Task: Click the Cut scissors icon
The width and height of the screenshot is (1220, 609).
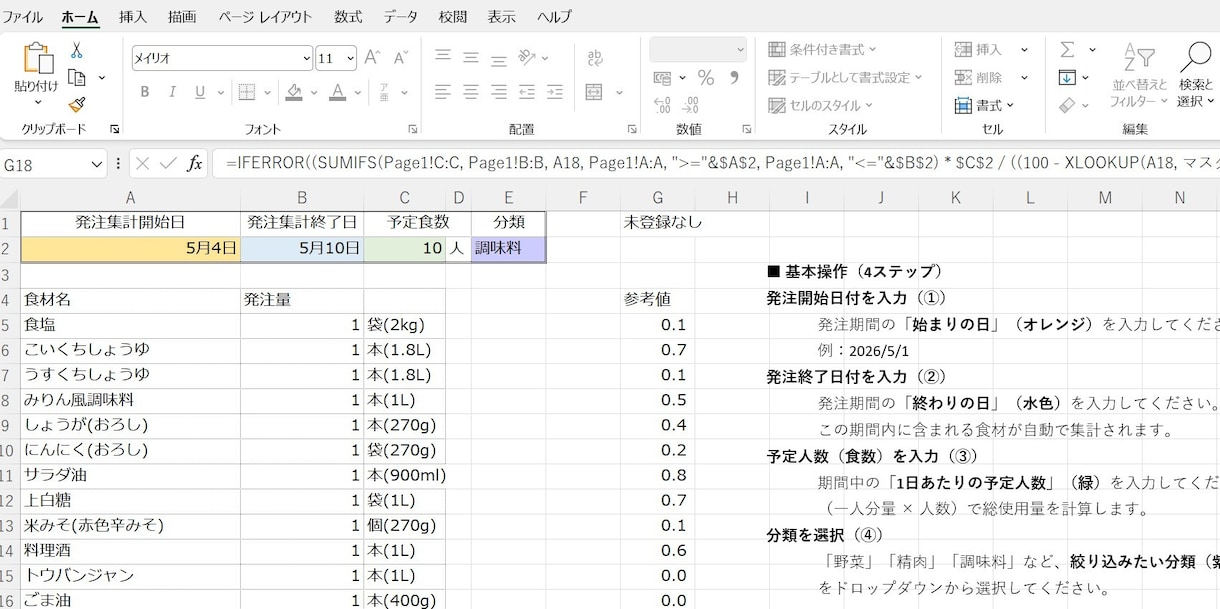Action: pos(77,50)
